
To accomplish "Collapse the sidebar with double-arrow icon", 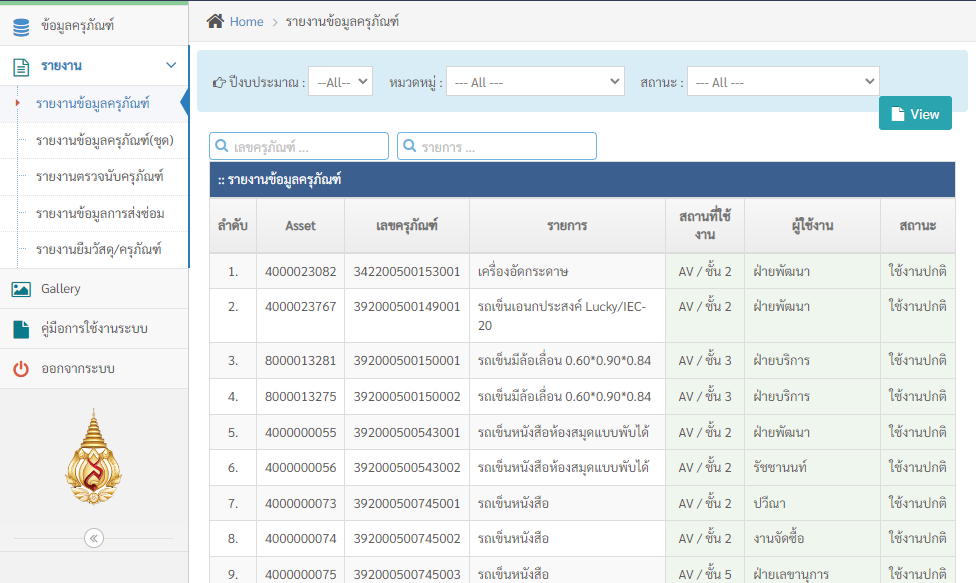I will coord(94,538).
